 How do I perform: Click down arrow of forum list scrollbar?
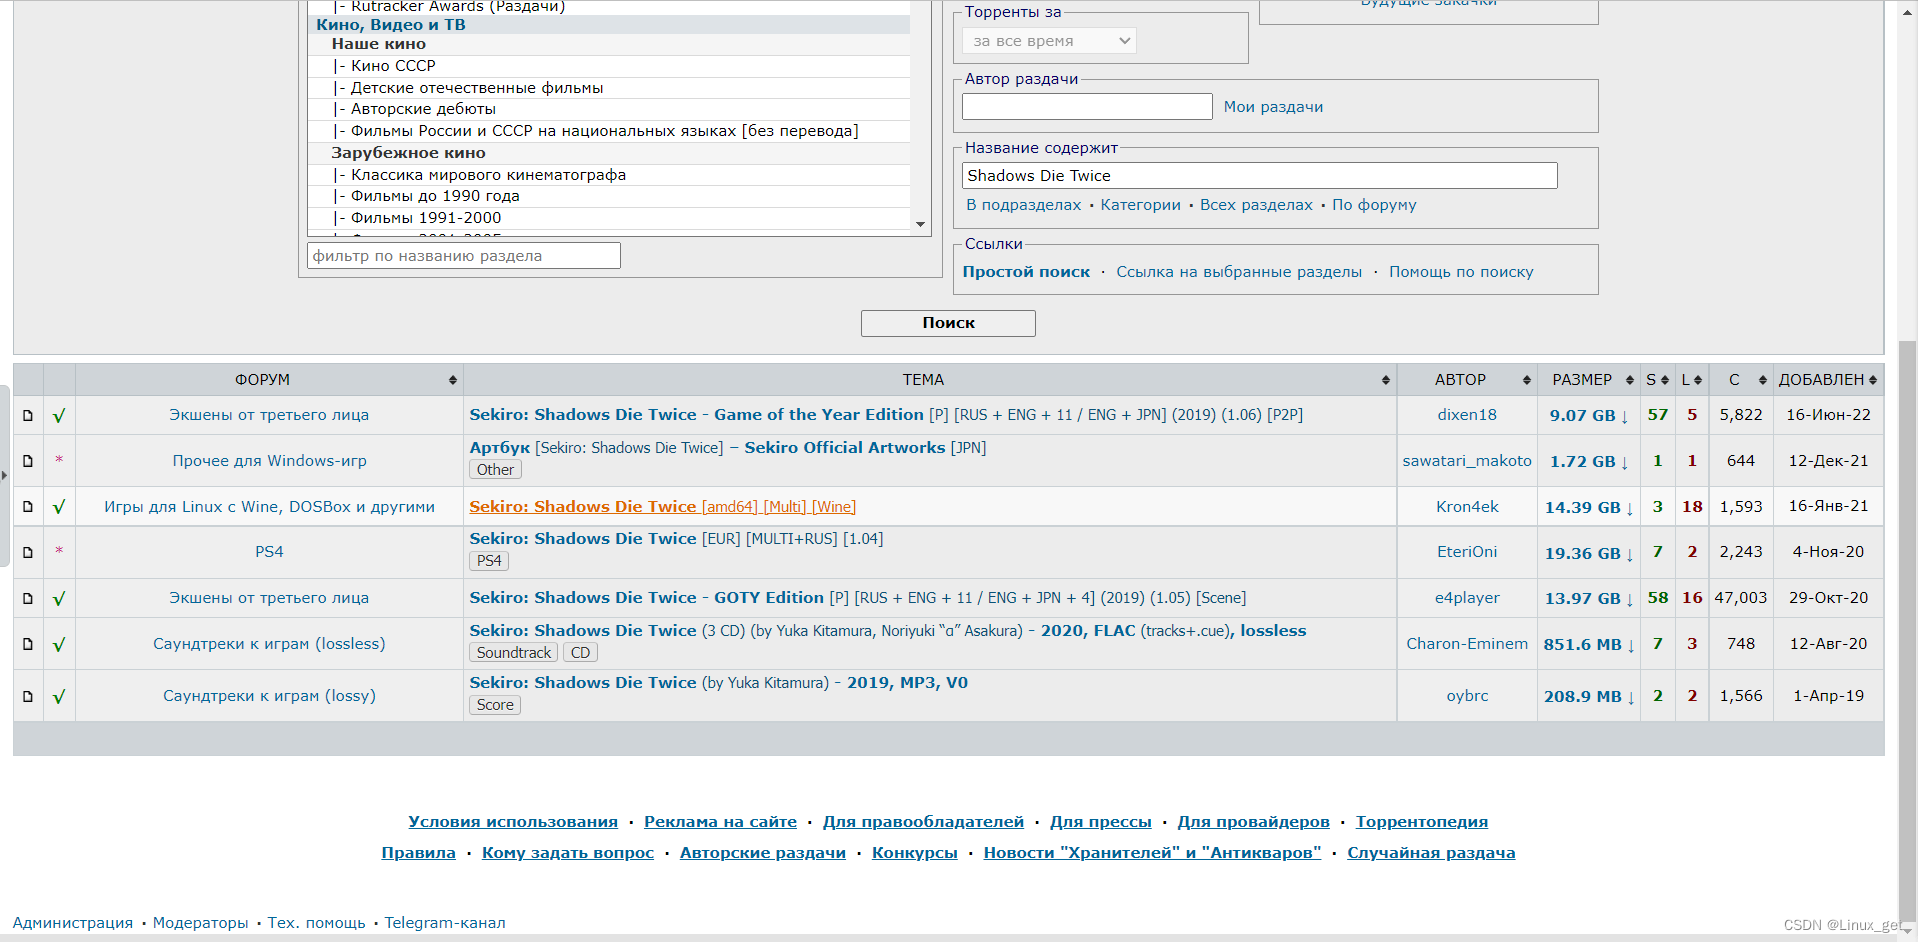[920, 224]
